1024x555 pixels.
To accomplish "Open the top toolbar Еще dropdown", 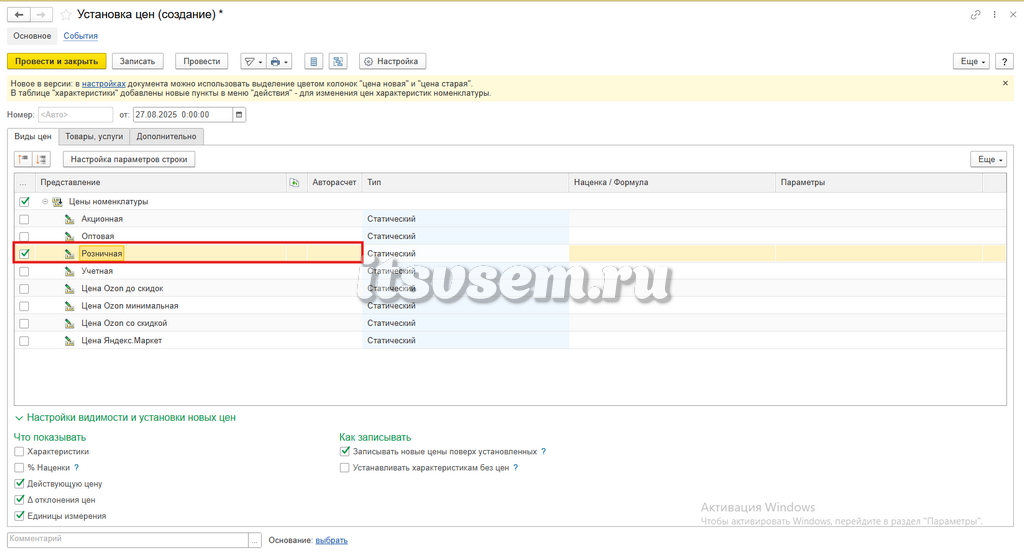I will (972, 61).
